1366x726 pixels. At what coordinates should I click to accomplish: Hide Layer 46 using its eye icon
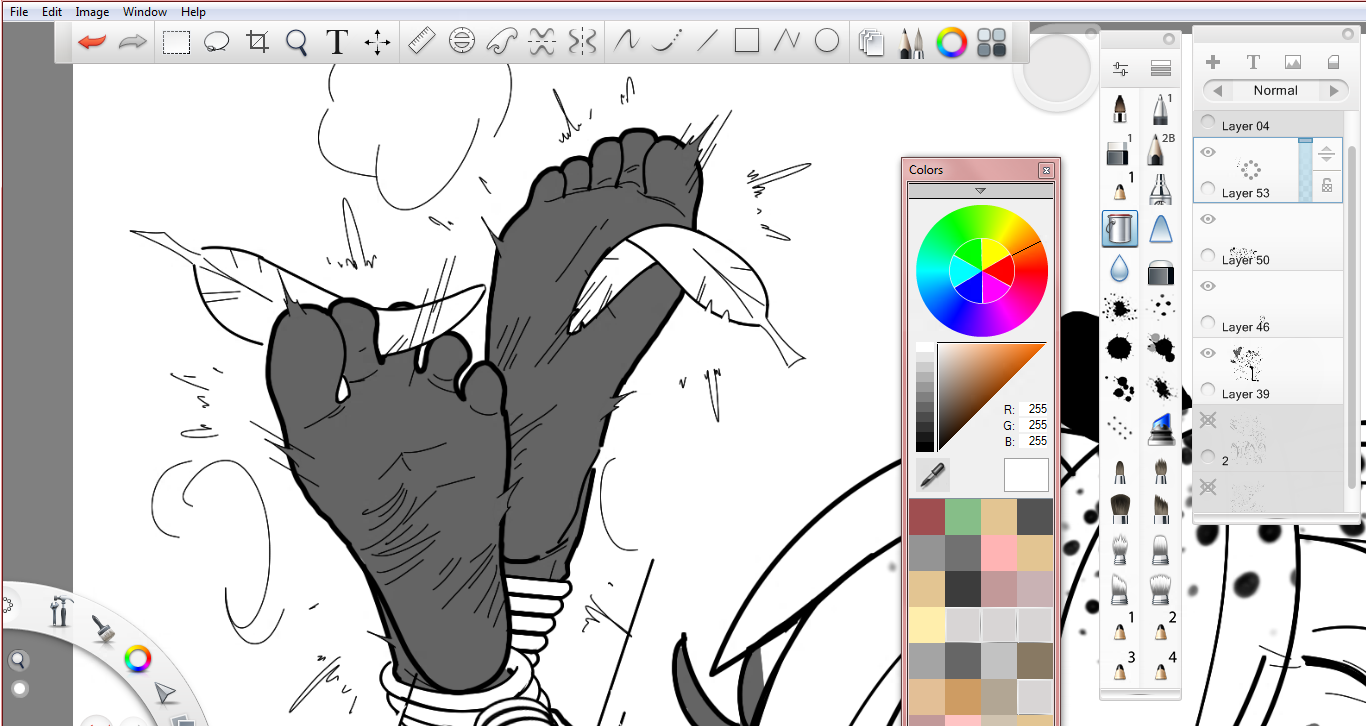click(1208, 286)
